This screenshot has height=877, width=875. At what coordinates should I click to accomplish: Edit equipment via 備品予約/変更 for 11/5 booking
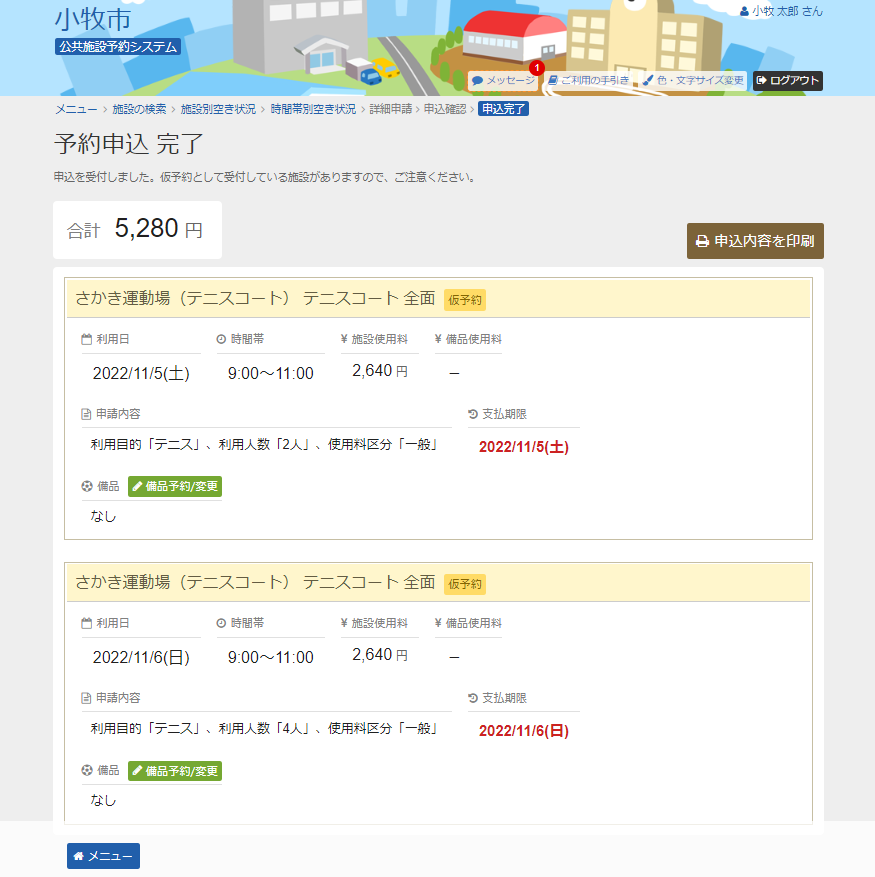tap(175, 487)
